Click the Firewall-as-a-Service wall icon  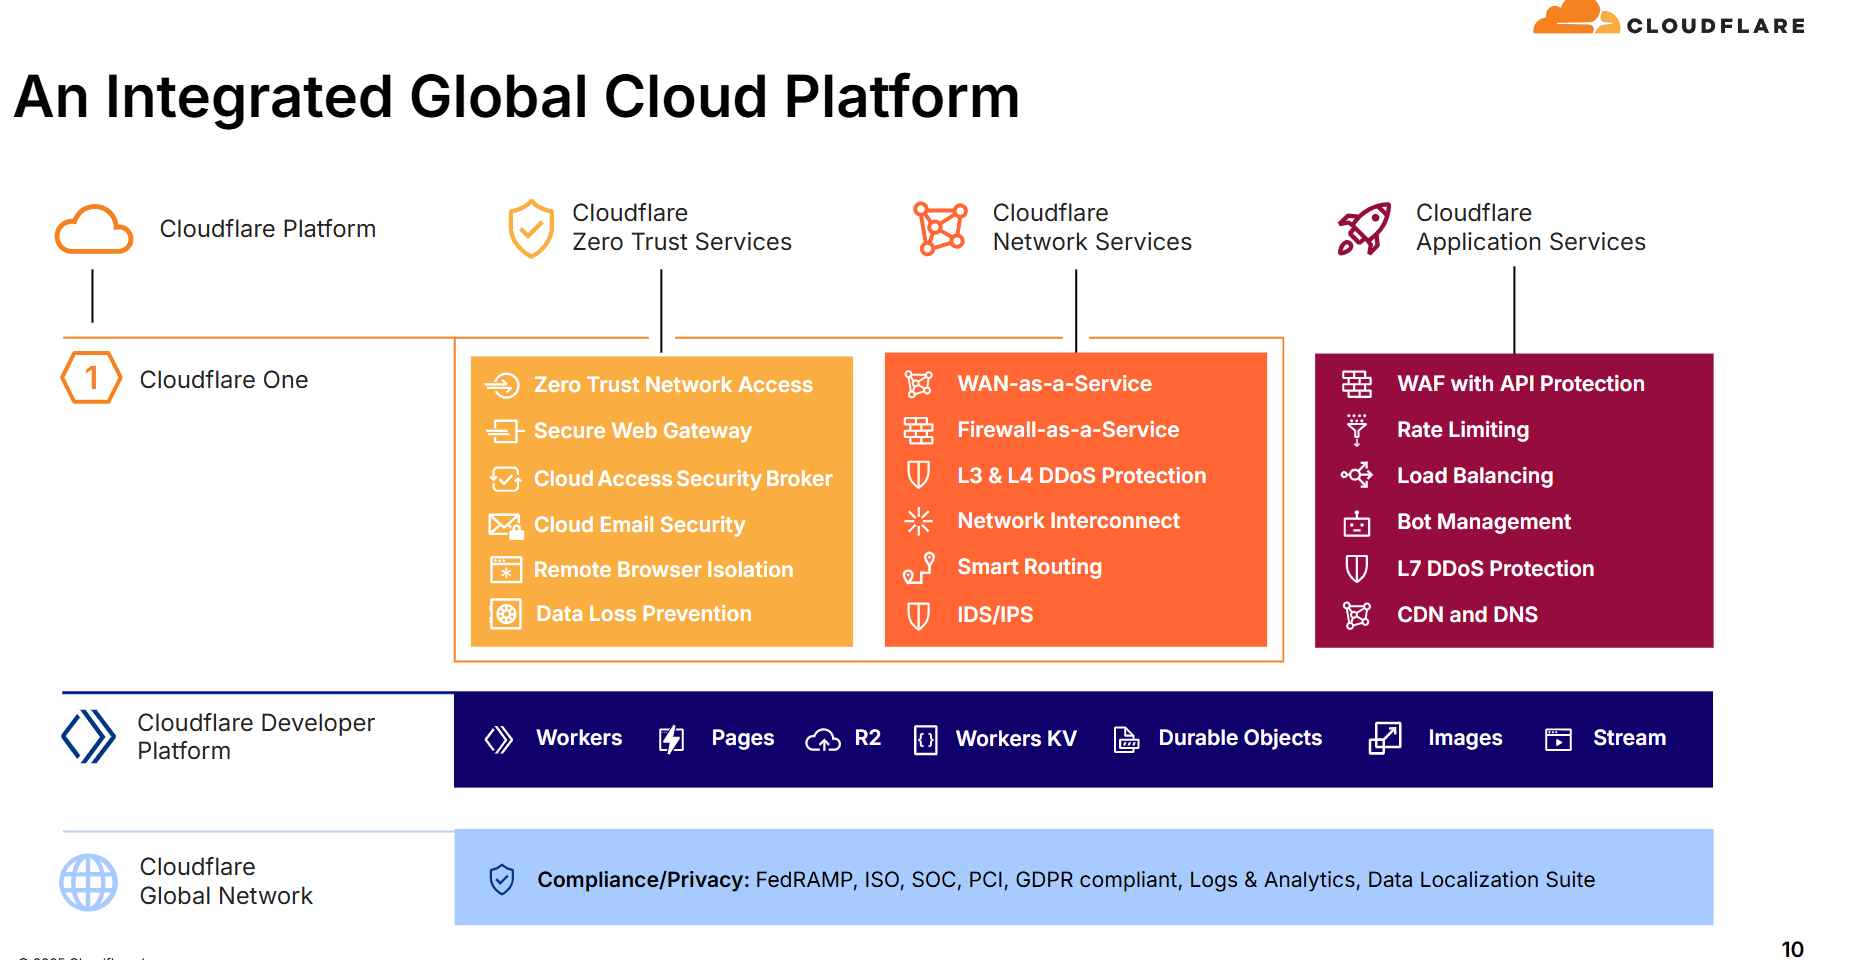918,430
